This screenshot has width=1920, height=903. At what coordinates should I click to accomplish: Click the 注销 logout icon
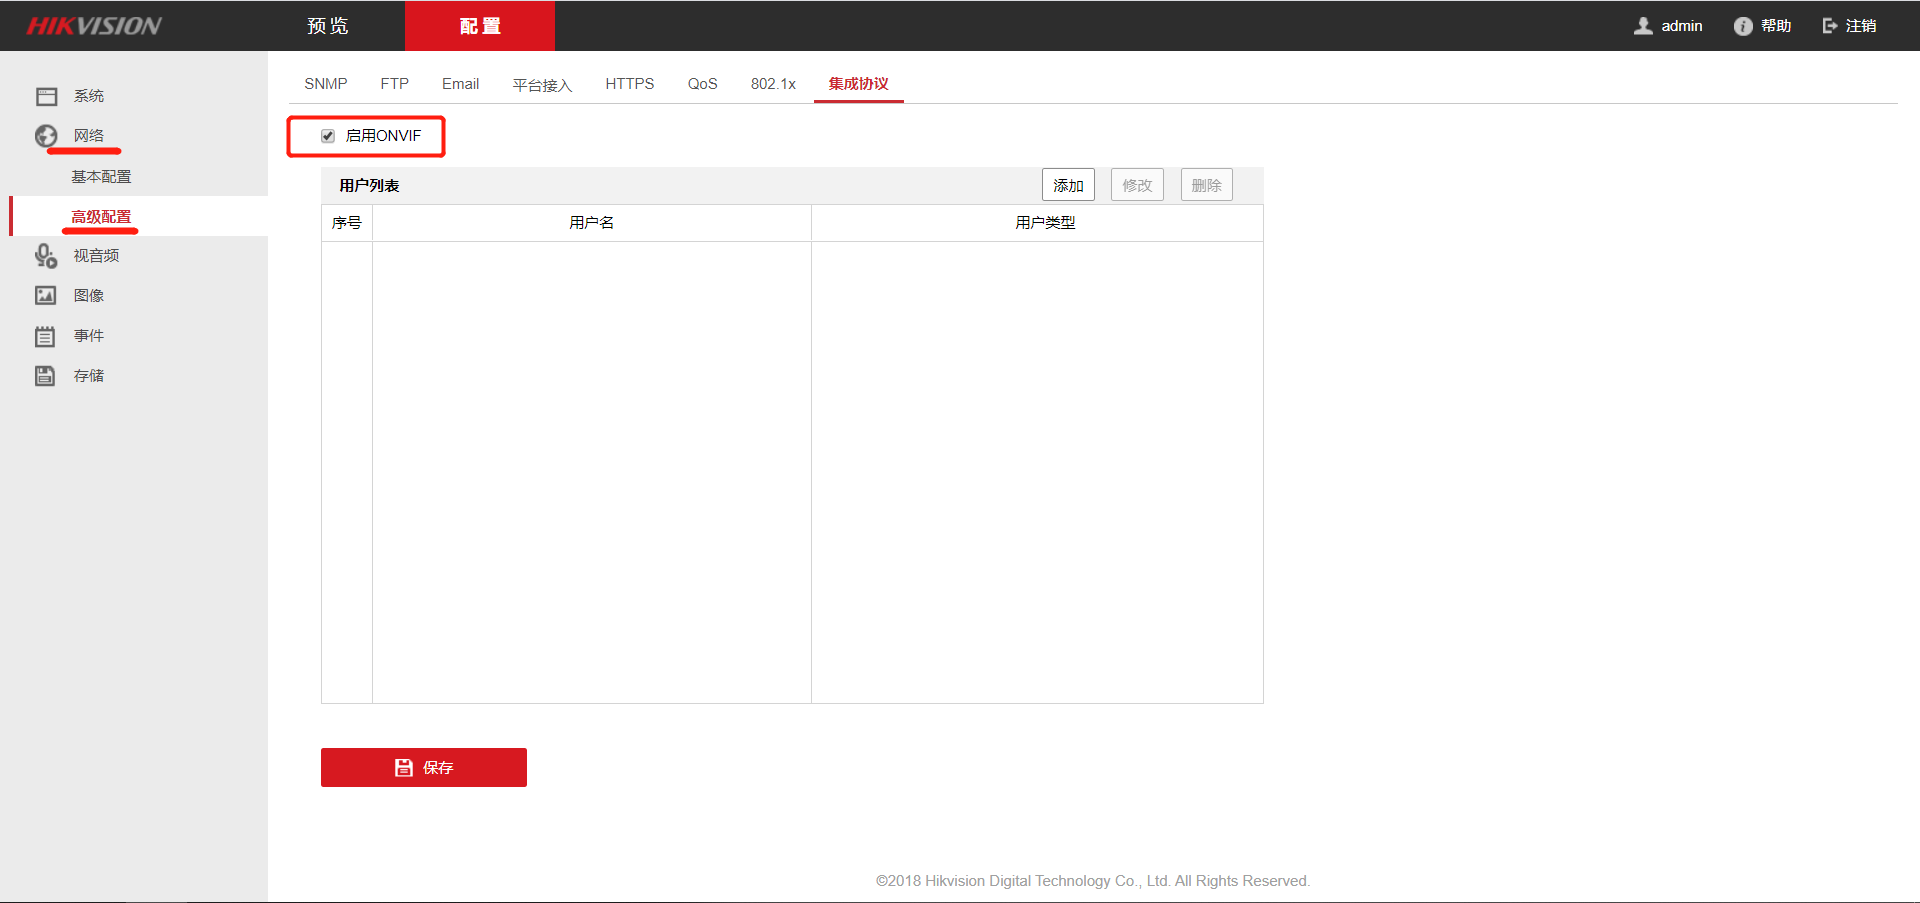pos(1830,26)
